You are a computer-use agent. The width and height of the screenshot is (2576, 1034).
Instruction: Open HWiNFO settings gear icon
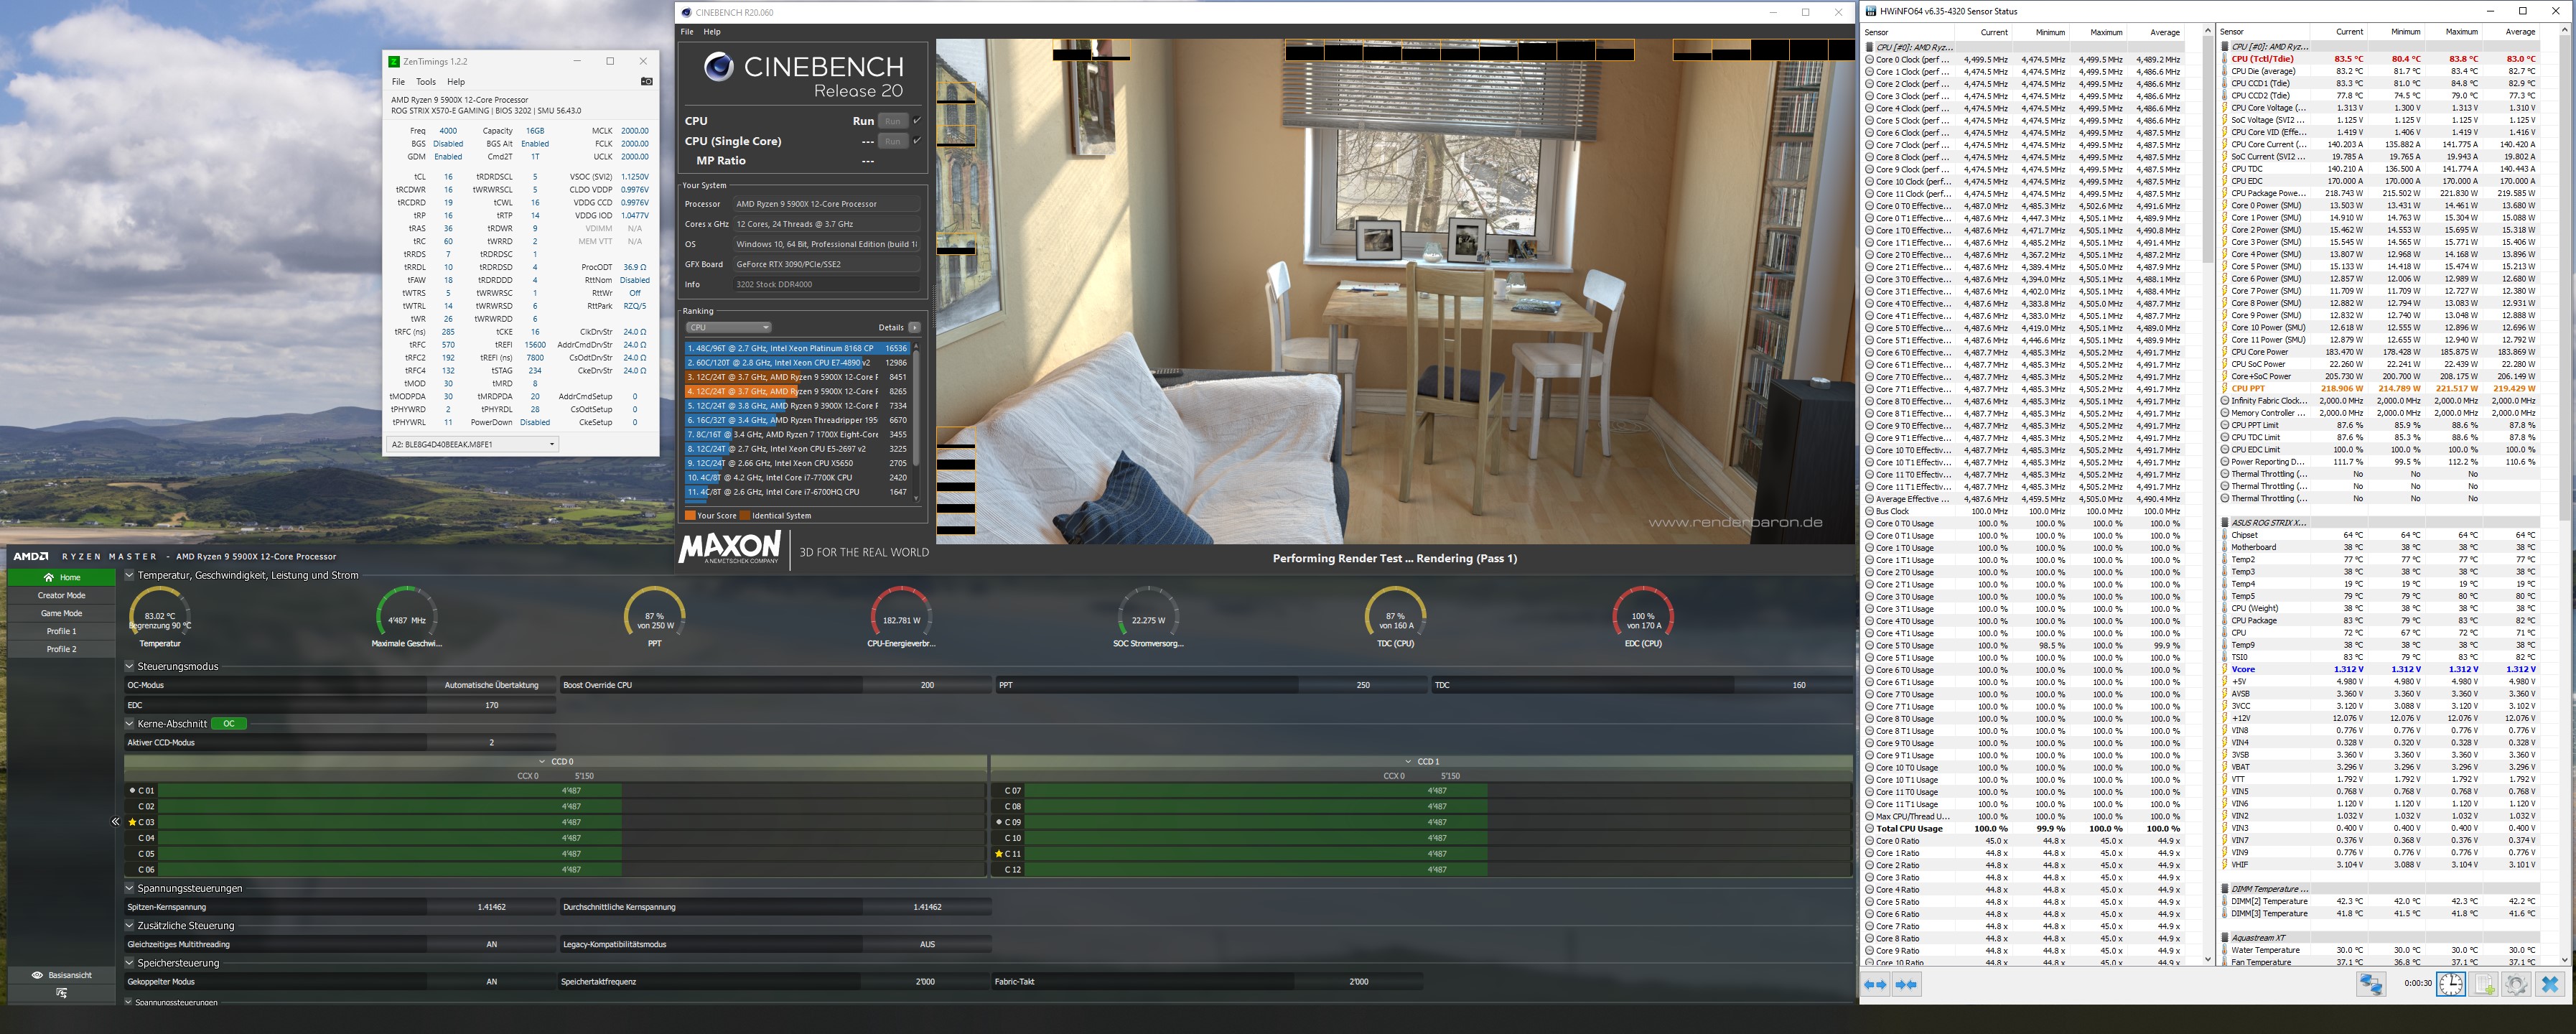click(2516, 985)
